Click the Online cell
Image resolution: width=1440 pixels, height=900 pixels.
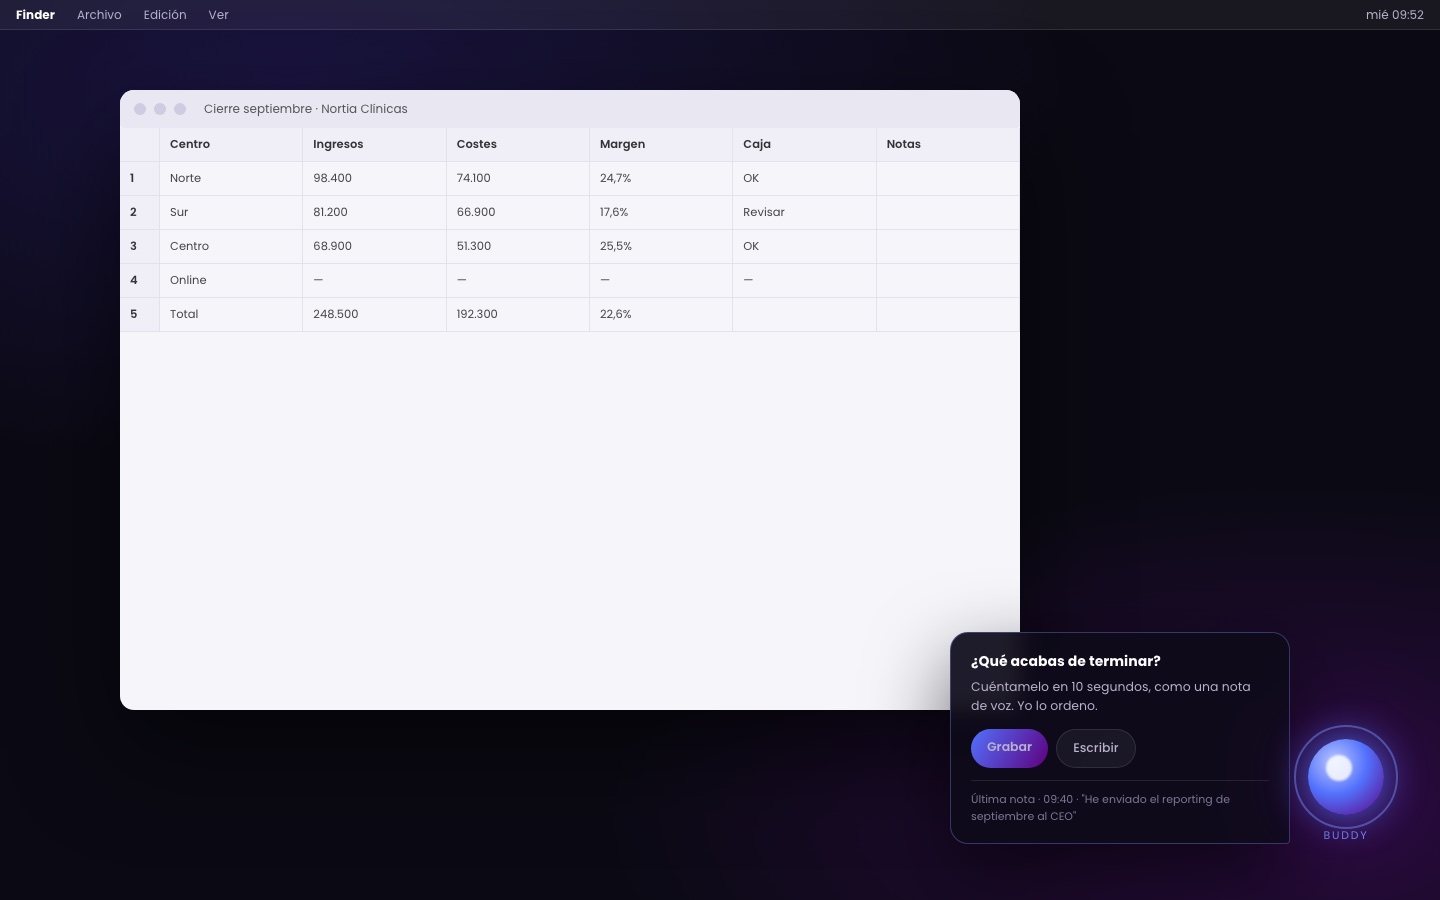(x=231, y=280)
